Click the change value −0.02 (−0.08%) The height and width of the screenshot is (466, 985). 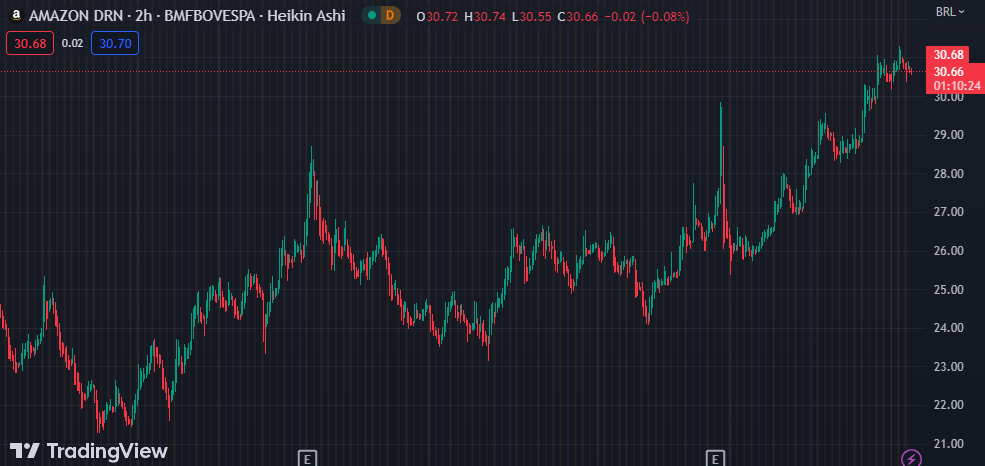click(x=646, y=16)
